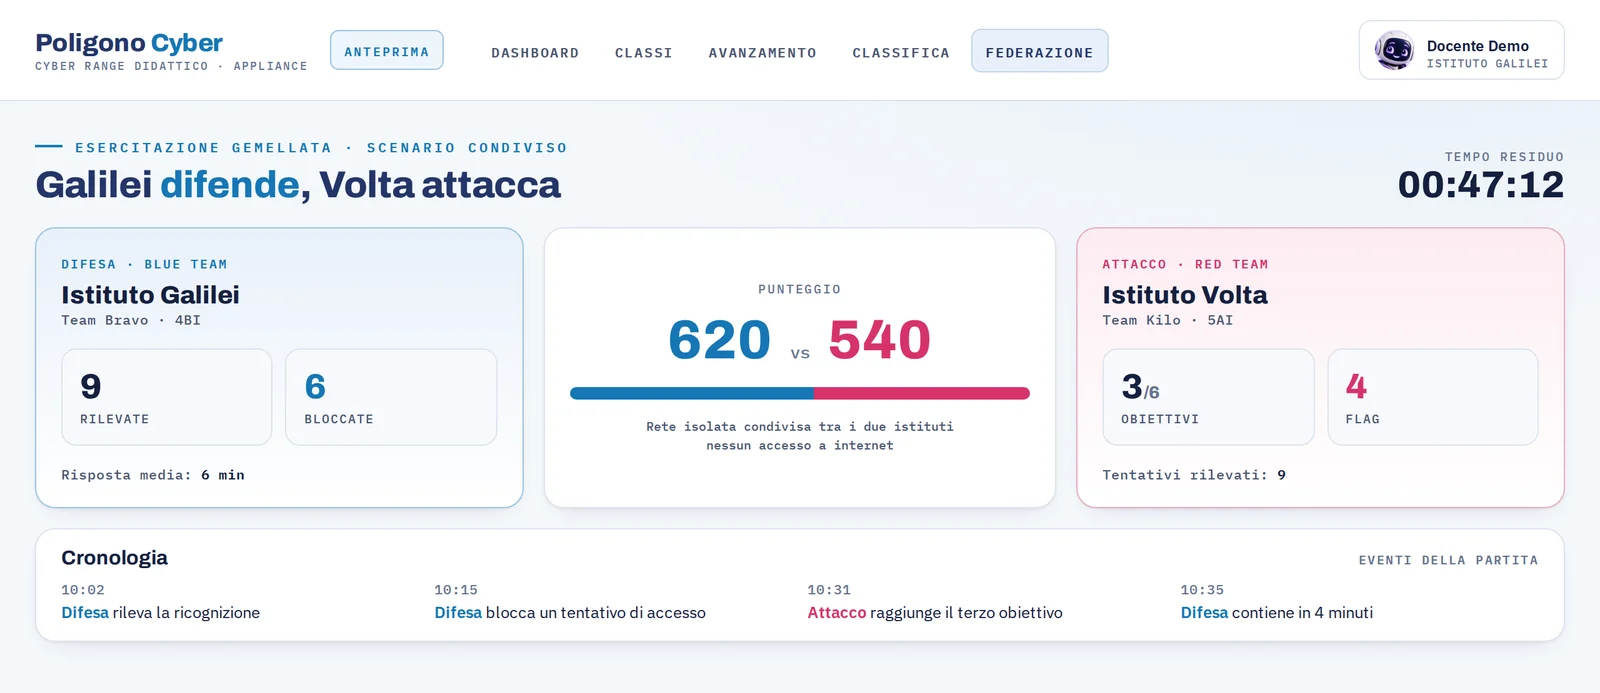Screen dimensions: 1600x693
Task: Switch to the Avanzamento tab
Action: (x=763, y=53)
